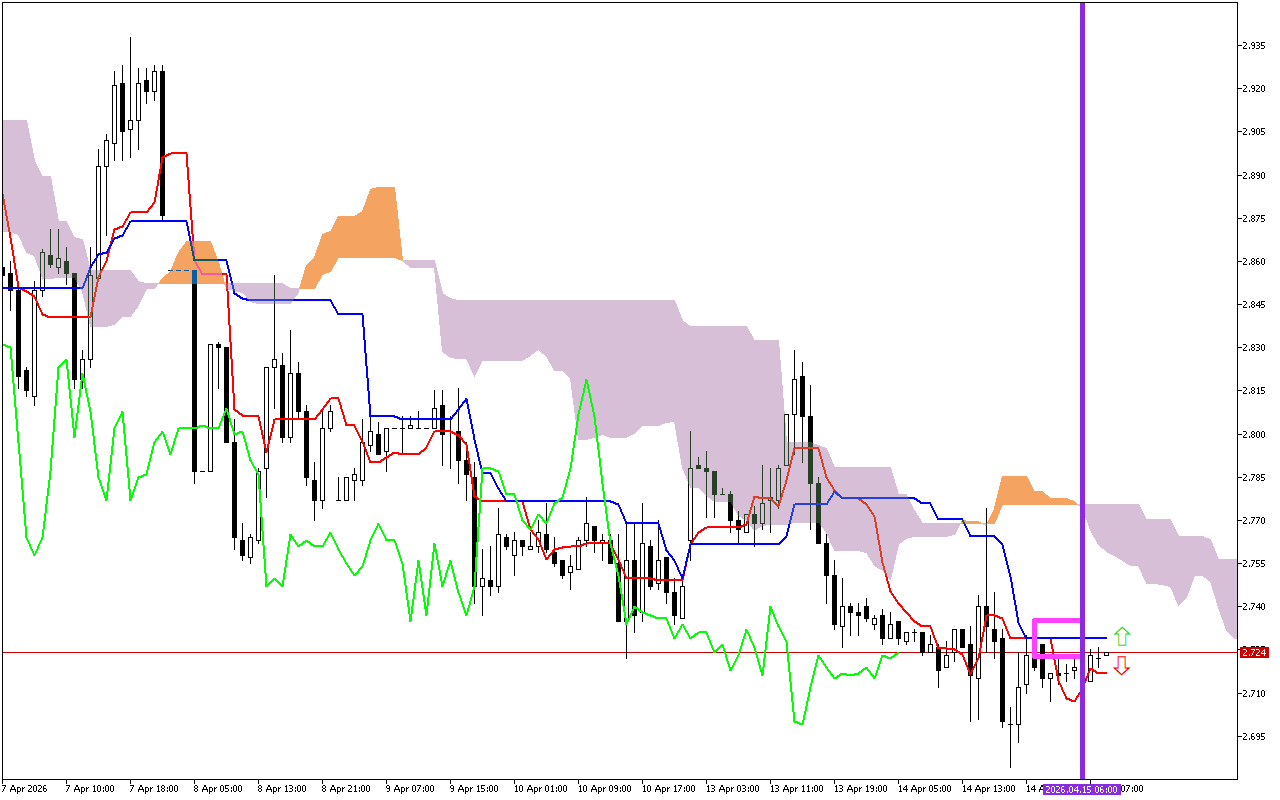Click the 10 Apr 09:00 time axis label
The height and width of the screenshot is (800, 1280).
point(603,789)
